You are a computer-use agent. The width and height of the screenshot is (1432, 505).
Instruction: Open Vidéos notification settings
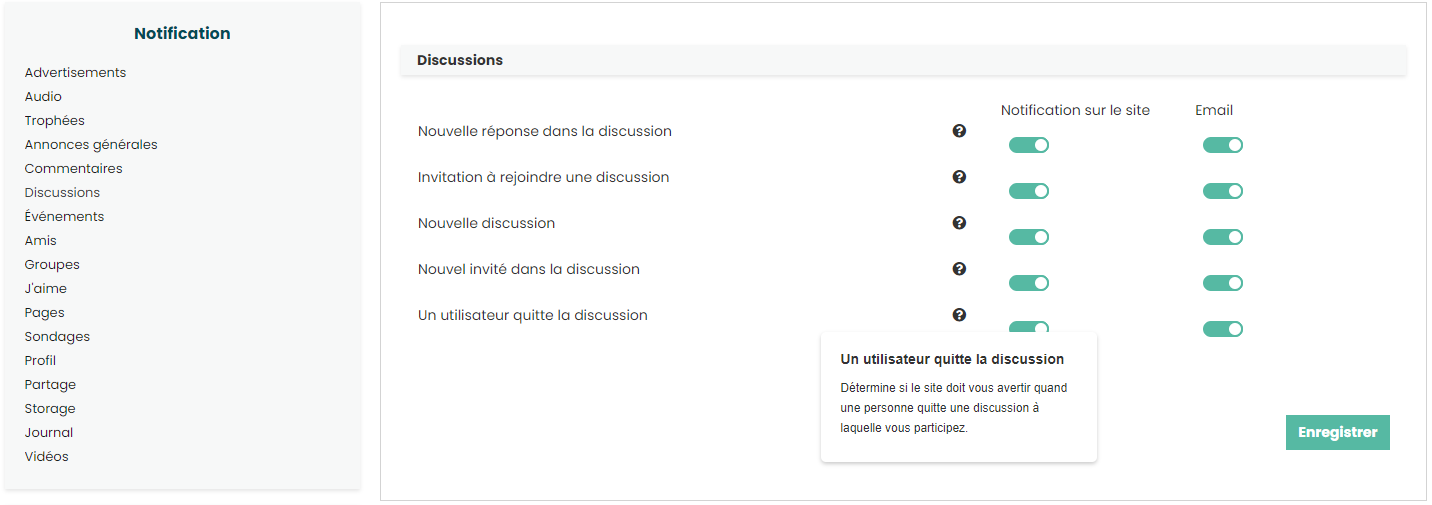pos(47,457)
